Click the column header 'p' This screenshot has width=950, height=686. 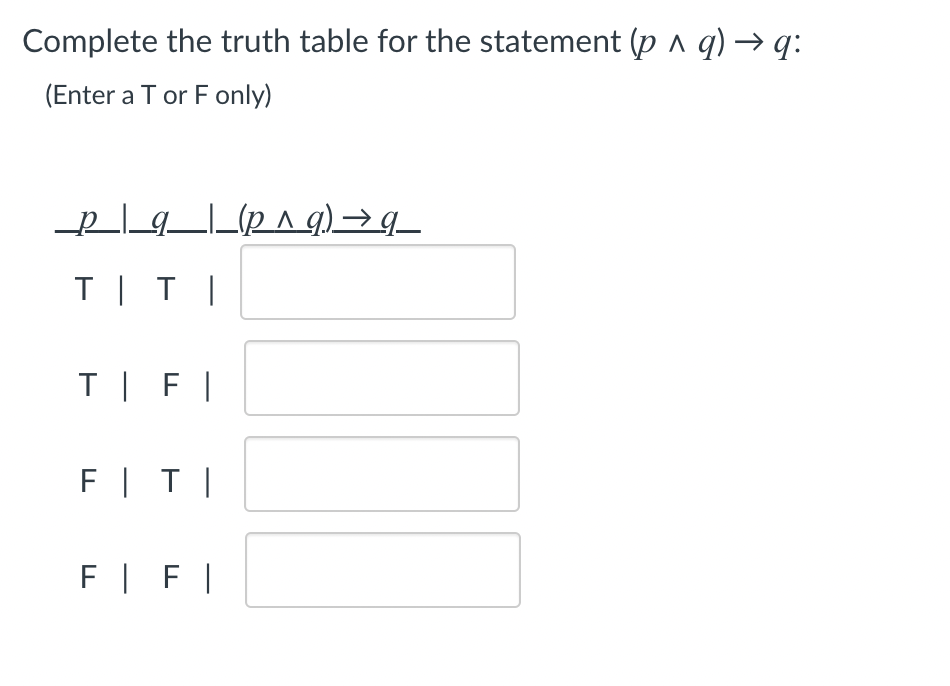click(x=84, y=220)
